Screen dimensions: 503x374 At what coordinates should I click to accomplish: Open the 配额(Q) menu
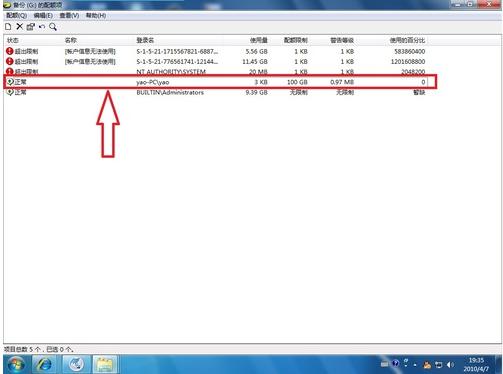pyautogui.click(x=17, y=16)
